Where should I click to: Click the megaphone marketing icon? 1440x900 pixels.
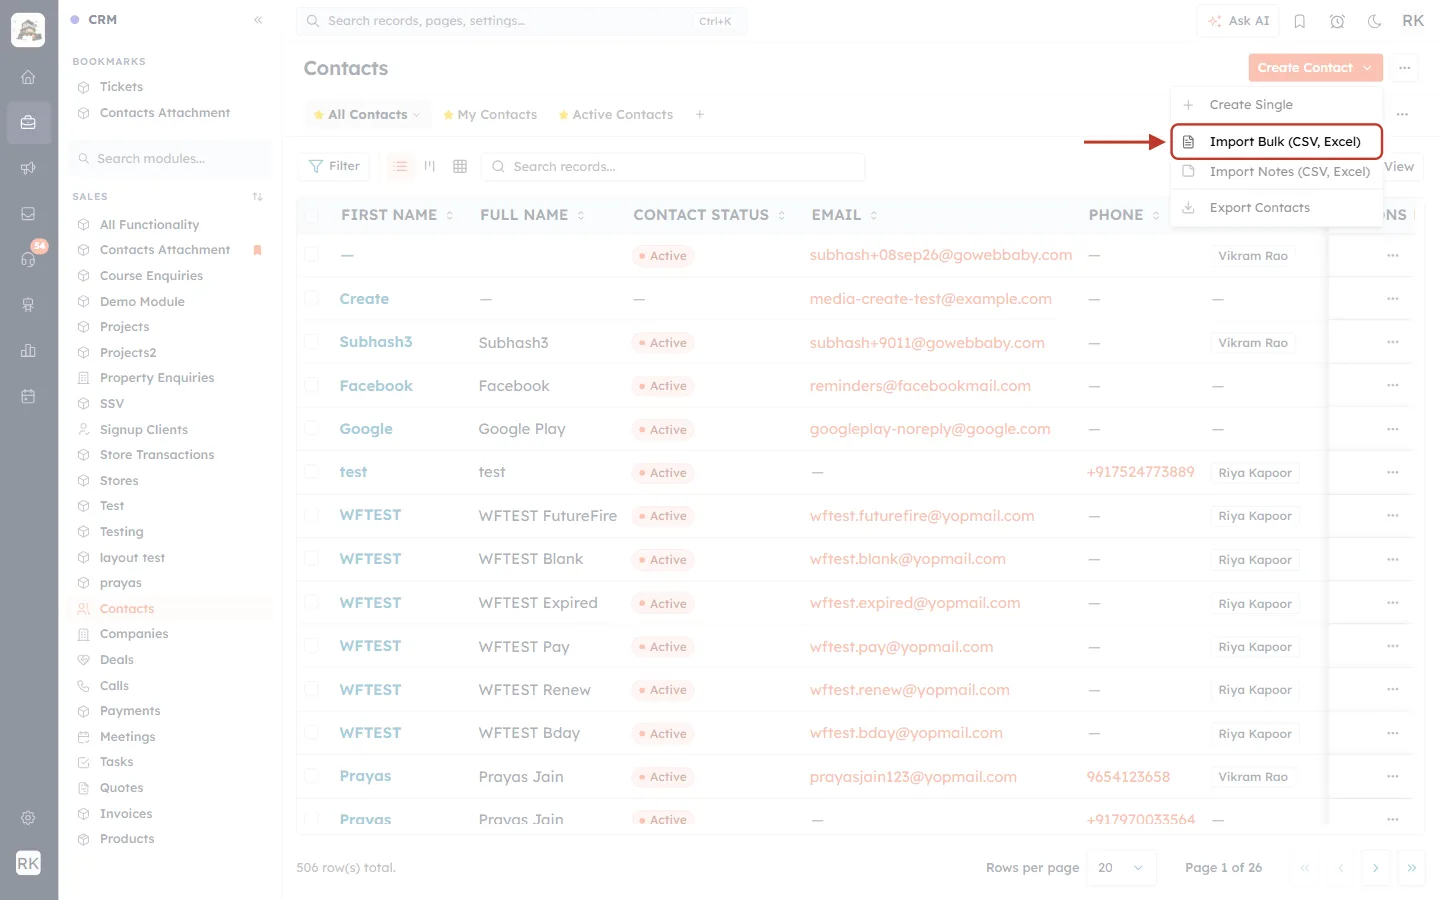point(28,168)
